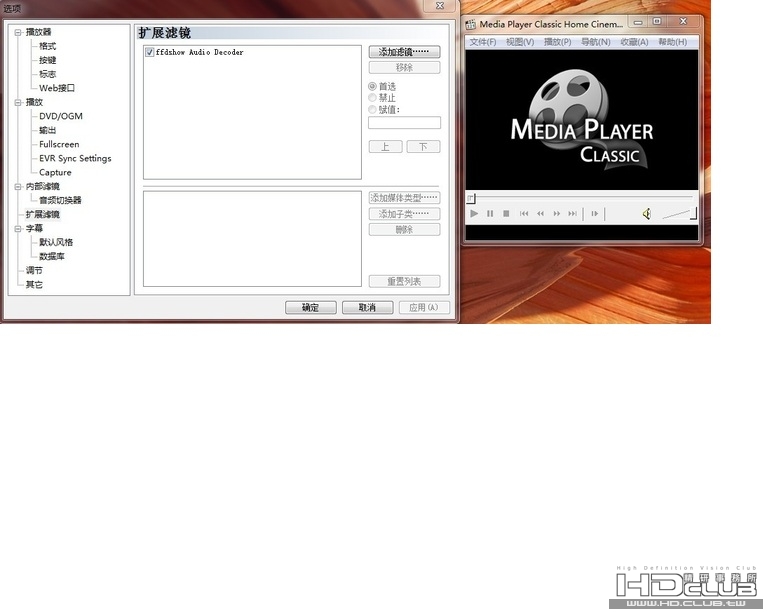Click the 上 move-up button
The image size is (768, 614).
[385, 146]
